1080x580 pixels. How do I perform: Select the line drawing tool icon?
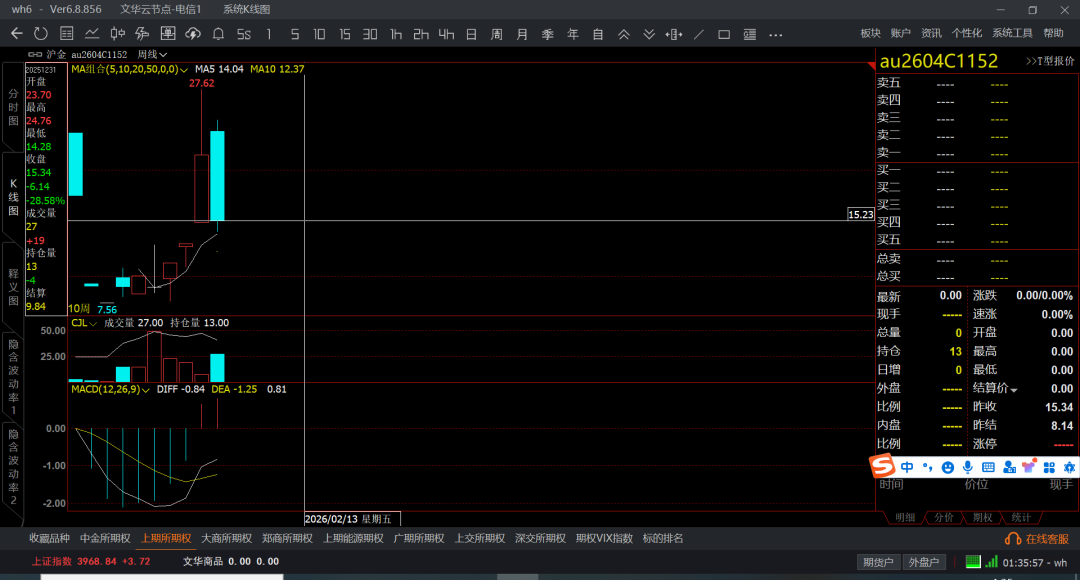tap(699, 34)
